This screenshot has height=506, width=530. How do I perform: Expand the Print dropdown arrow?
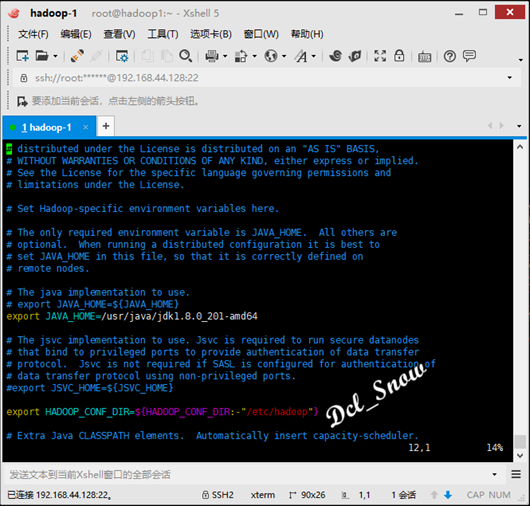pyautogui.click(x=225, y=56)
